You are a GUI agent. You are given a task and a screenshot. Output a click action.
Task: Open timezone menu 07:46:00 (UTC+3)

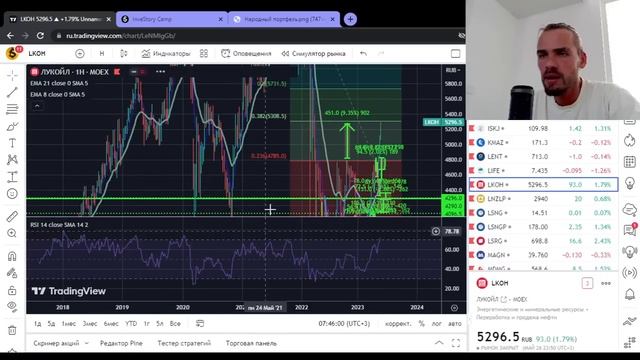pyautogui.click(x=344, y=323)
